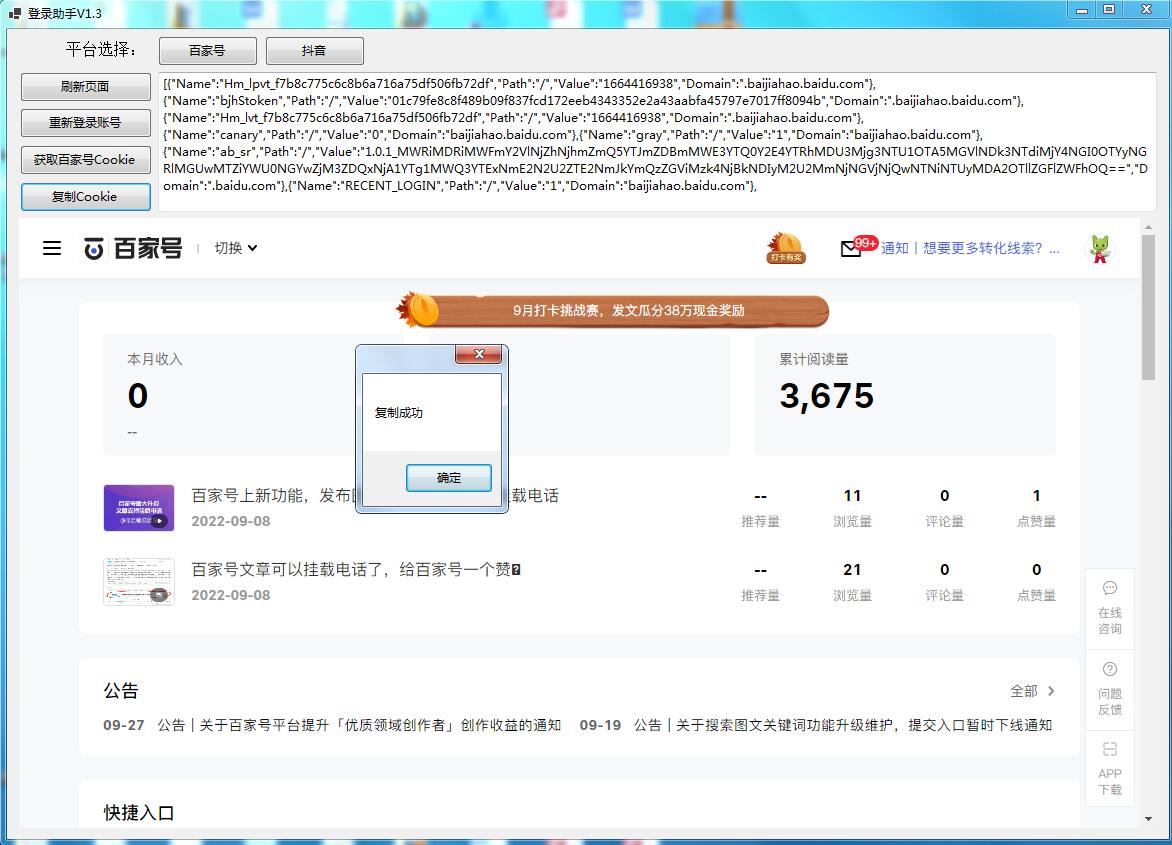Image resolution: width=1172 pixels, height=845 pixels.
Task: Open the 通知 想要更多转化线索 link
Action: [970, 248]
